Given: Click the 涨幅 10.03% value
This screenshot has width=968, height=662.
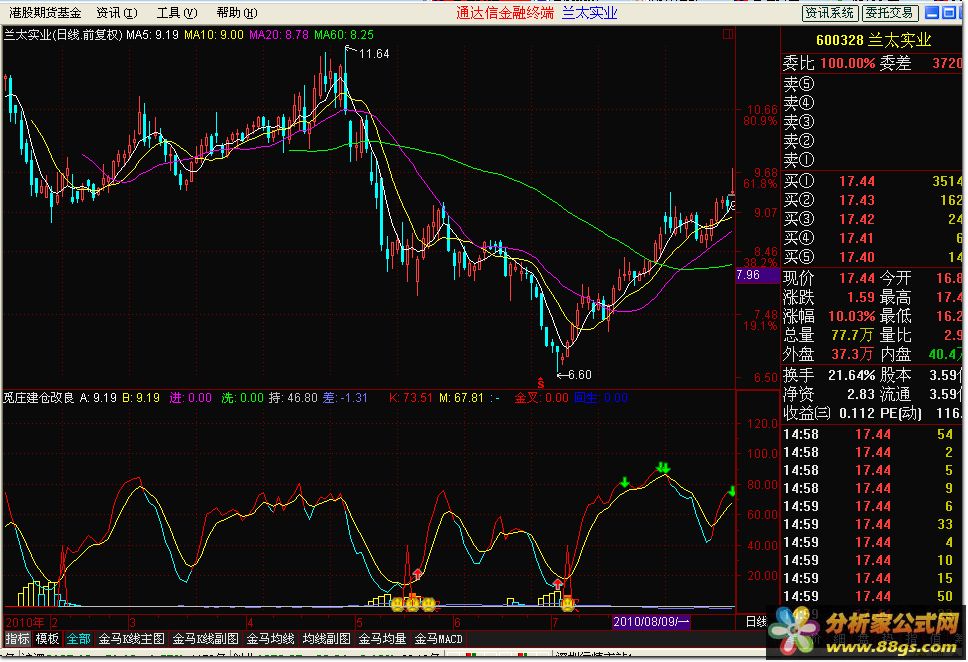Looking at the screenshot, I should (851, 317).
